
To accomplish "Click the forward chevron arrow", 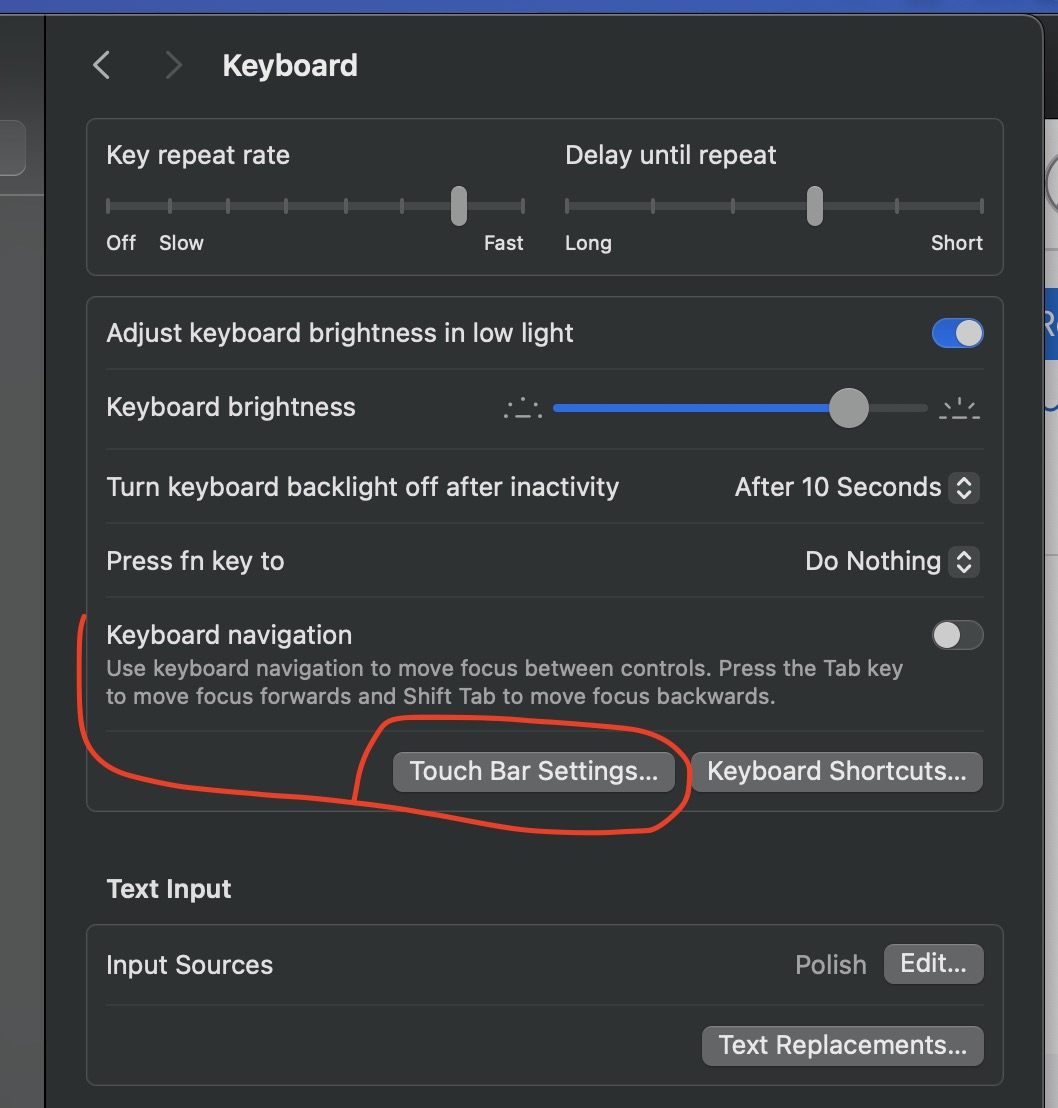I will 173,66.
